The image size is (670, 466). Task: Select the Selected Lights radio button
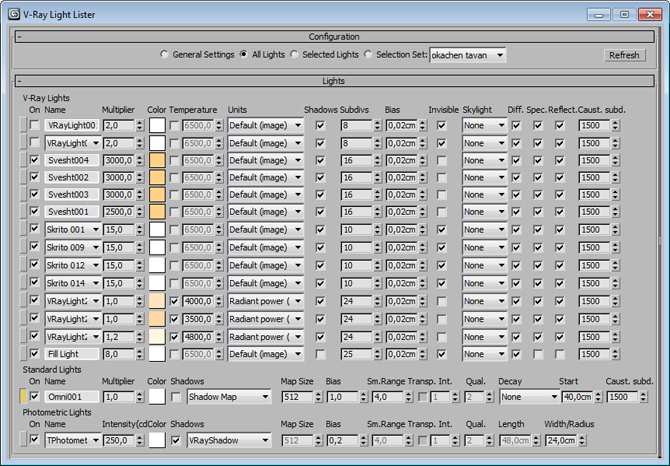coord(294,54)
